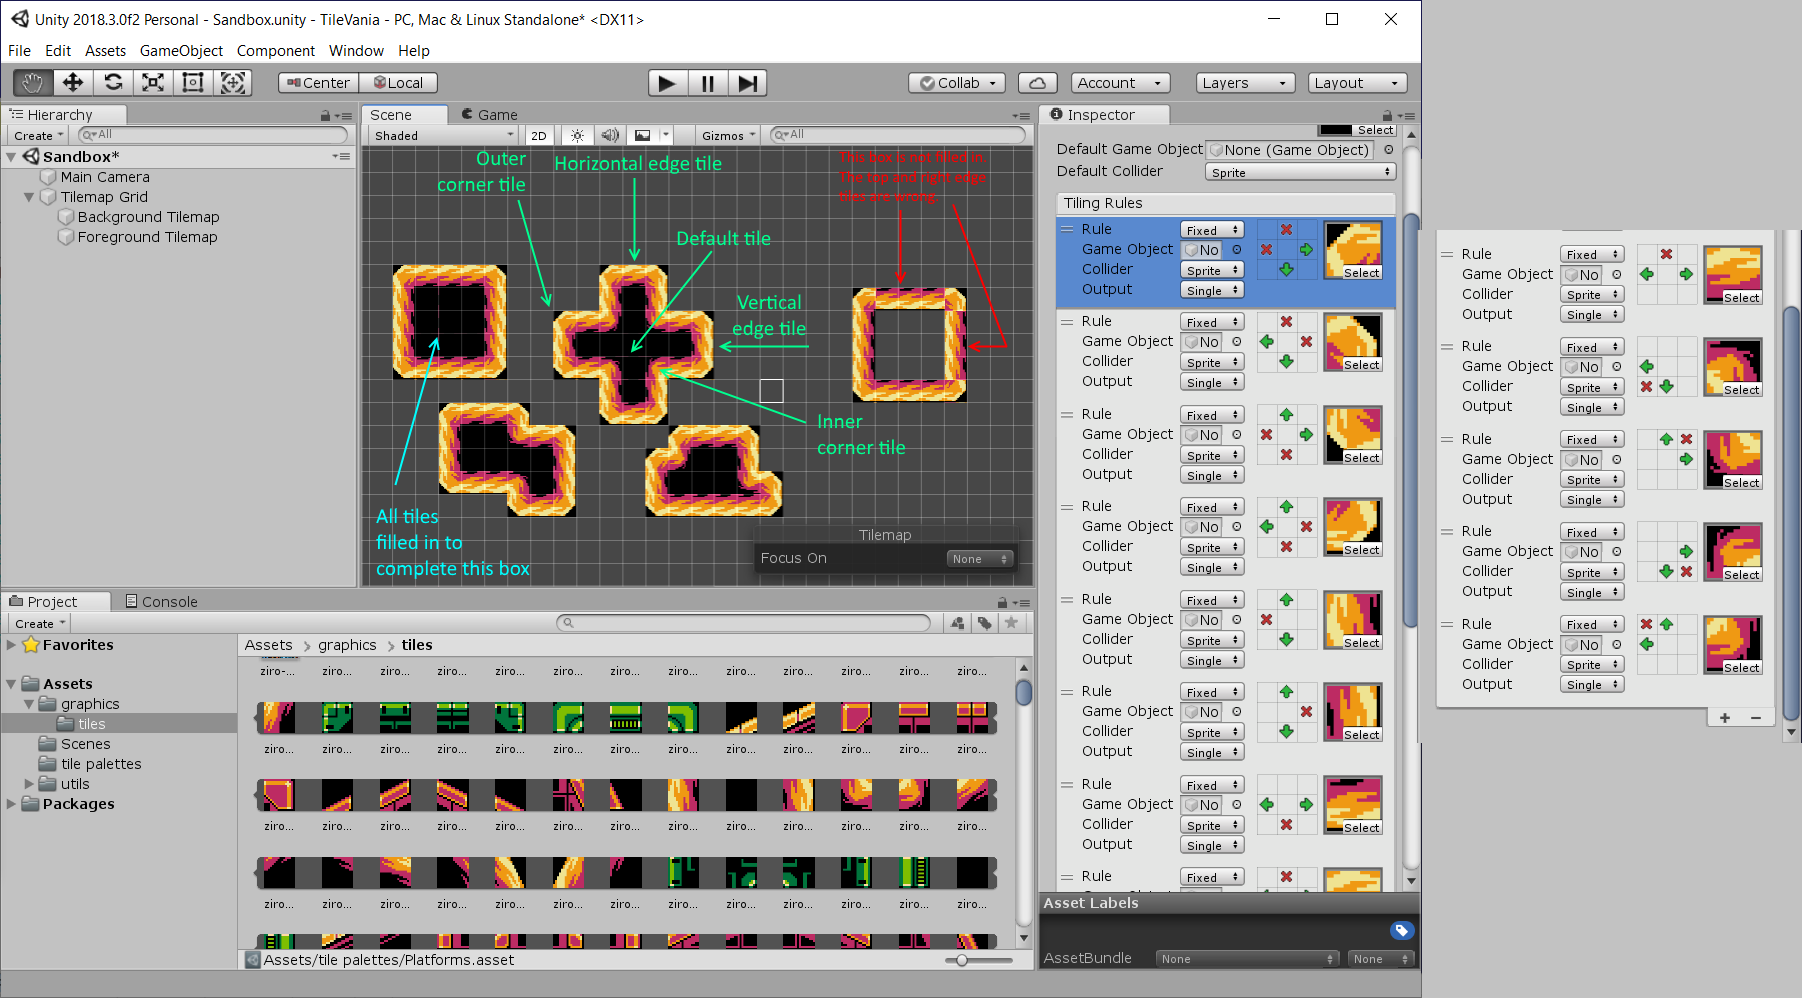The height and width of the screenshot is (998, 1802).
Task: Toggle scene audio speaker icon
Action: click(609, 136)
